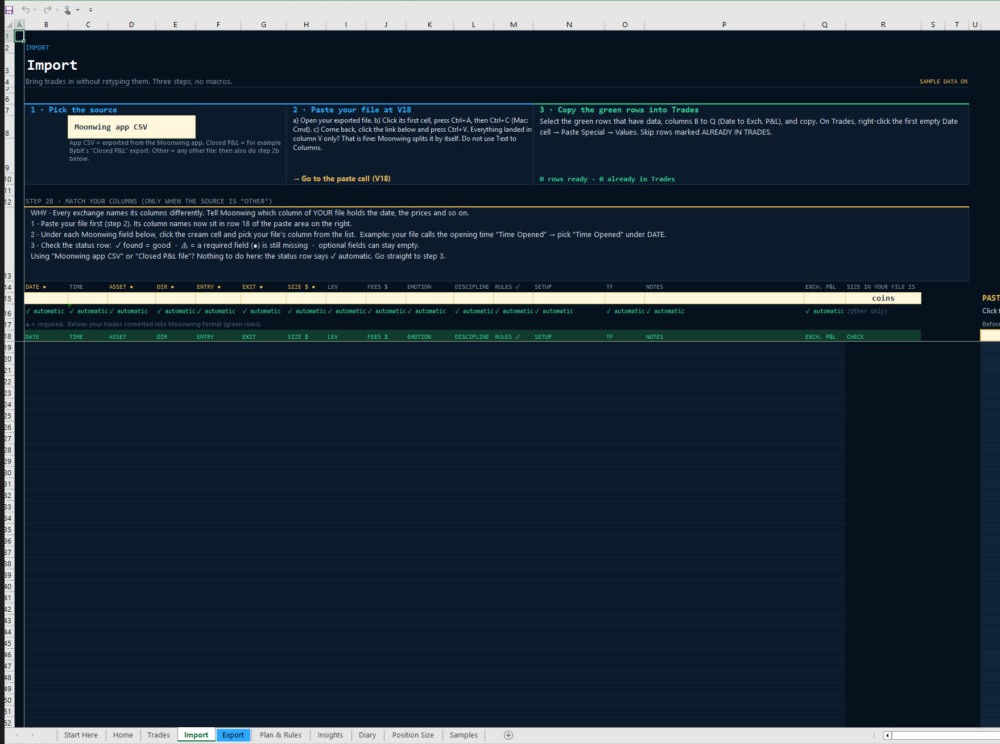The image size is (1000, 744).
Task: Click the next sheet navigation arrow
Action: click(33, 735)
